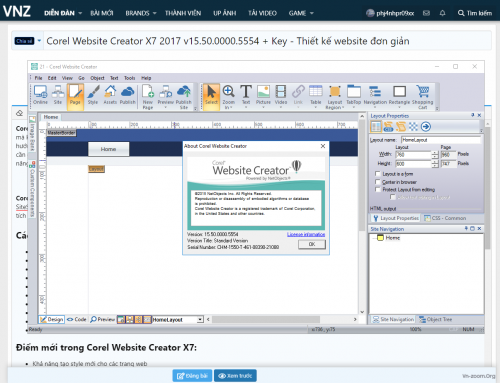This screenshot has width=500, height=383.
Task: Open the Object menu
Action: [97, 78]
